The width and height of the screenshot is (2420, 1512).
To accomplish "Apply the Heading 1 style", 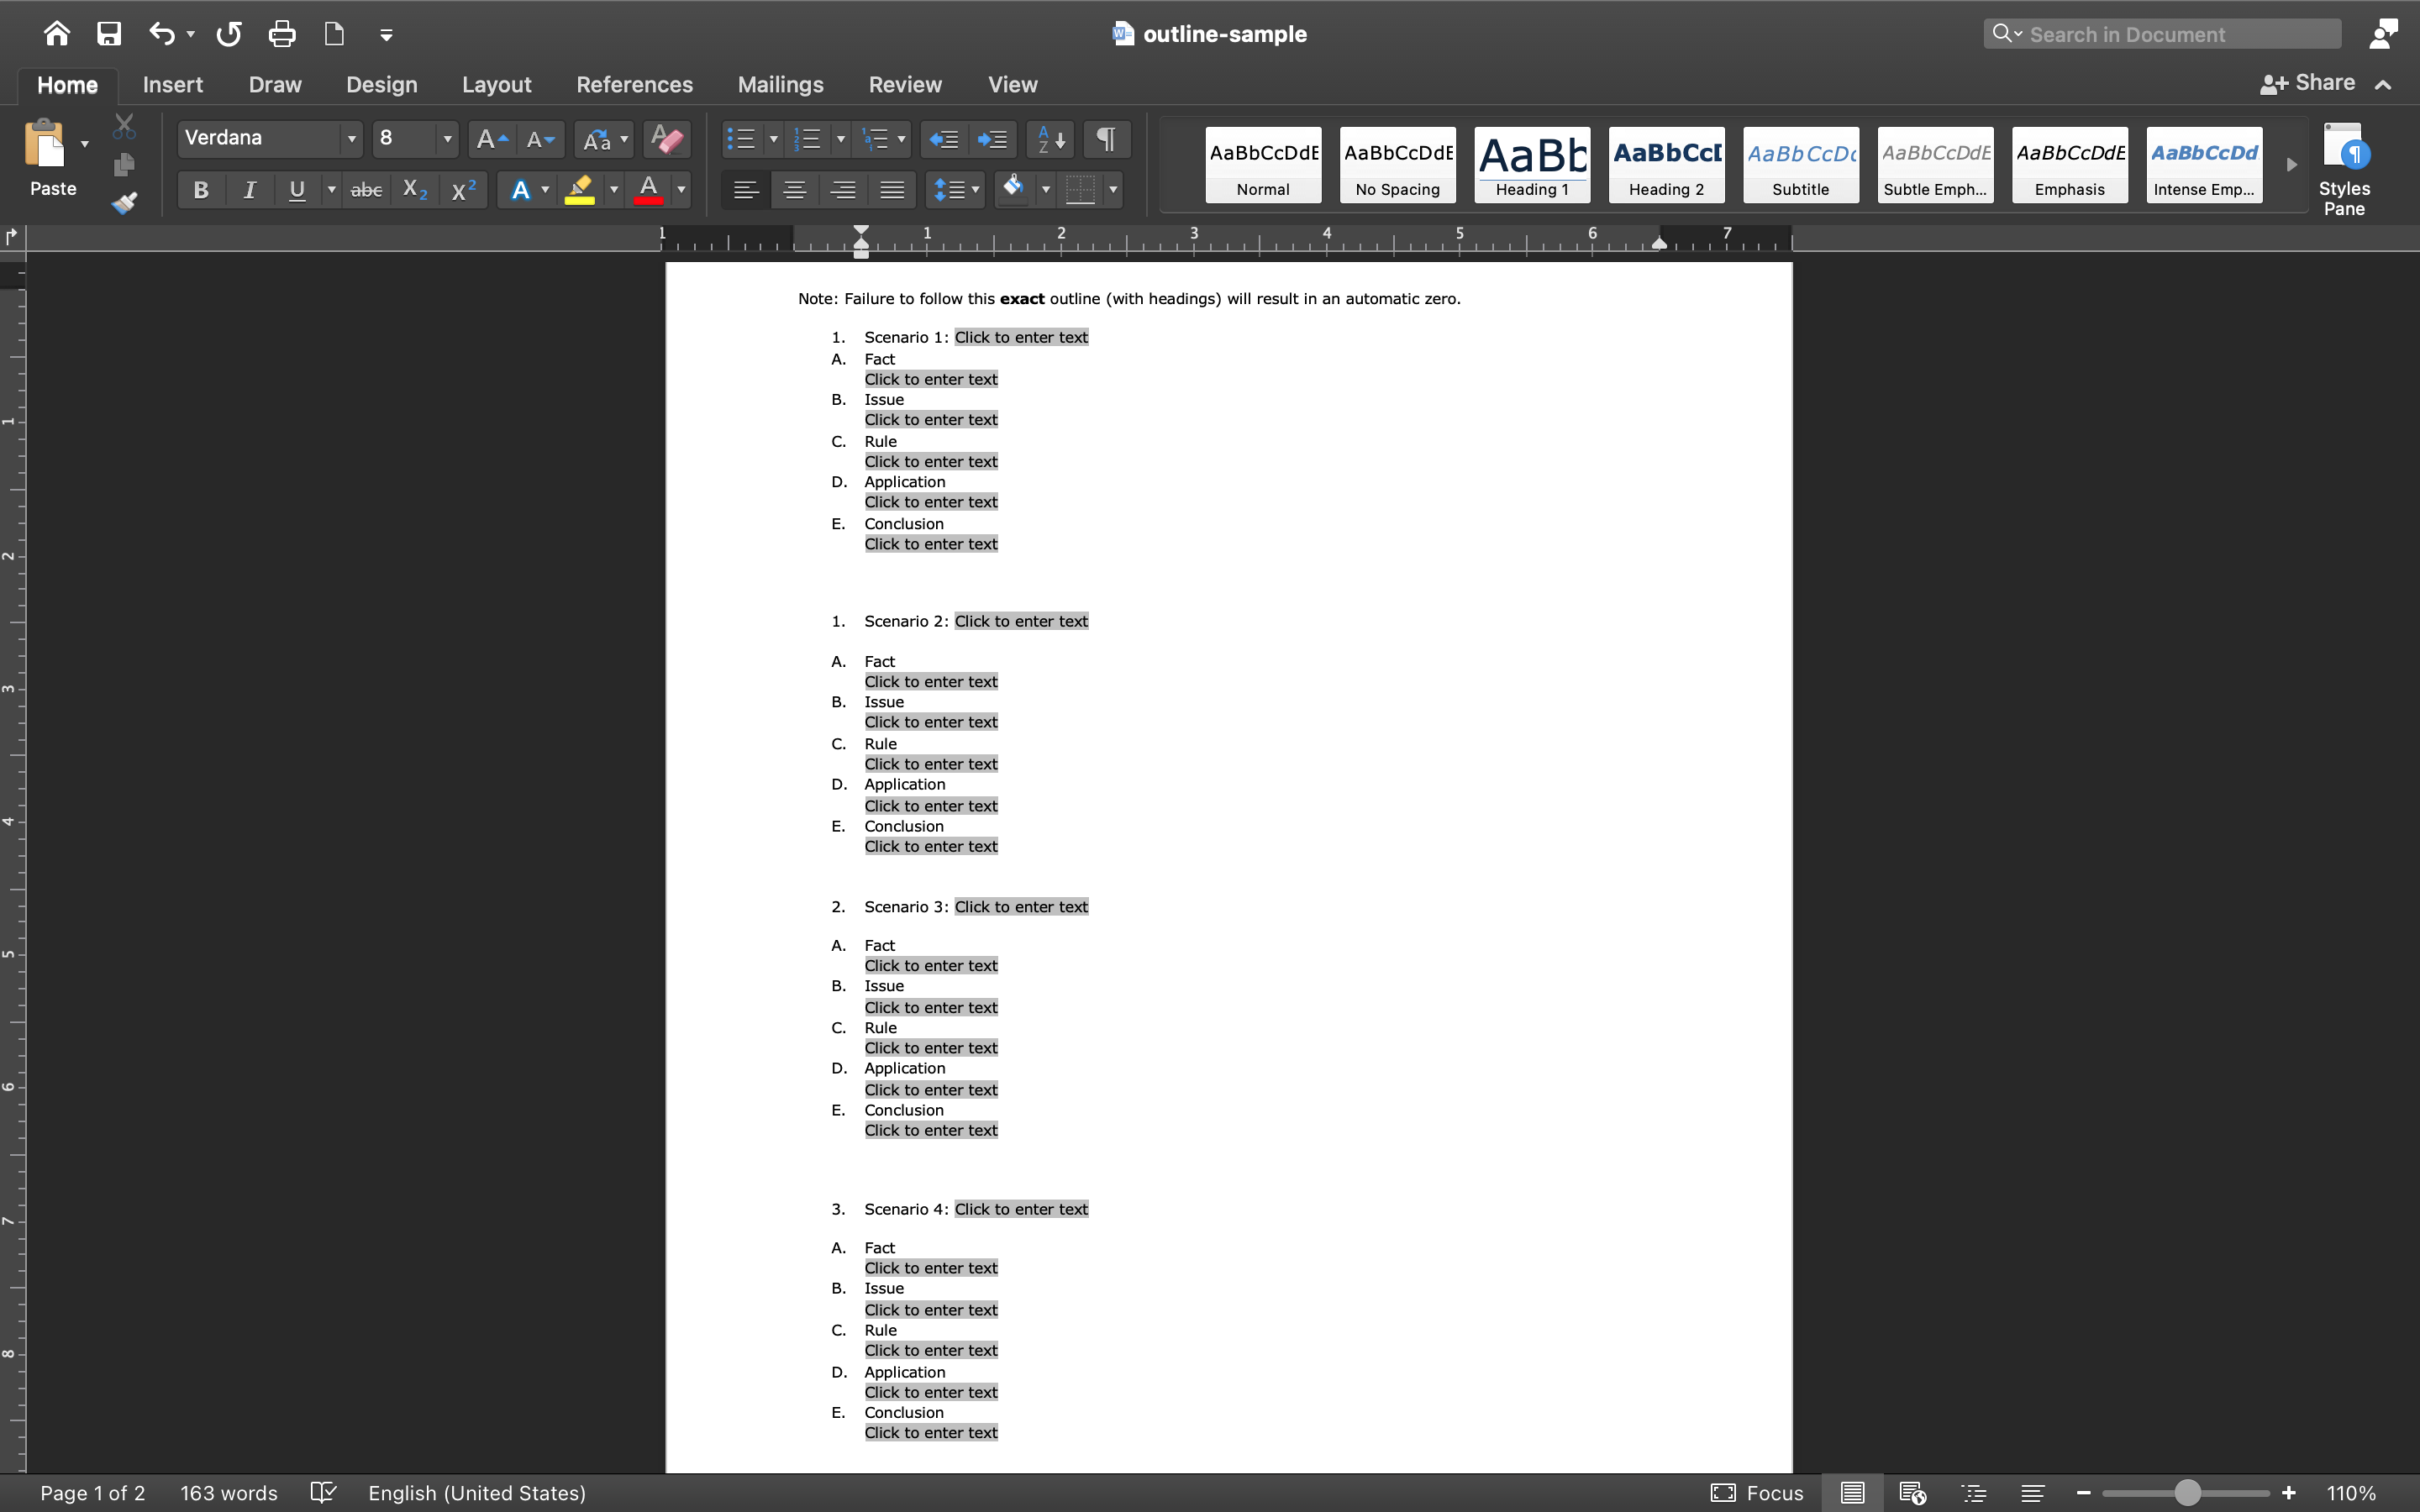I will click(1531, 164).
